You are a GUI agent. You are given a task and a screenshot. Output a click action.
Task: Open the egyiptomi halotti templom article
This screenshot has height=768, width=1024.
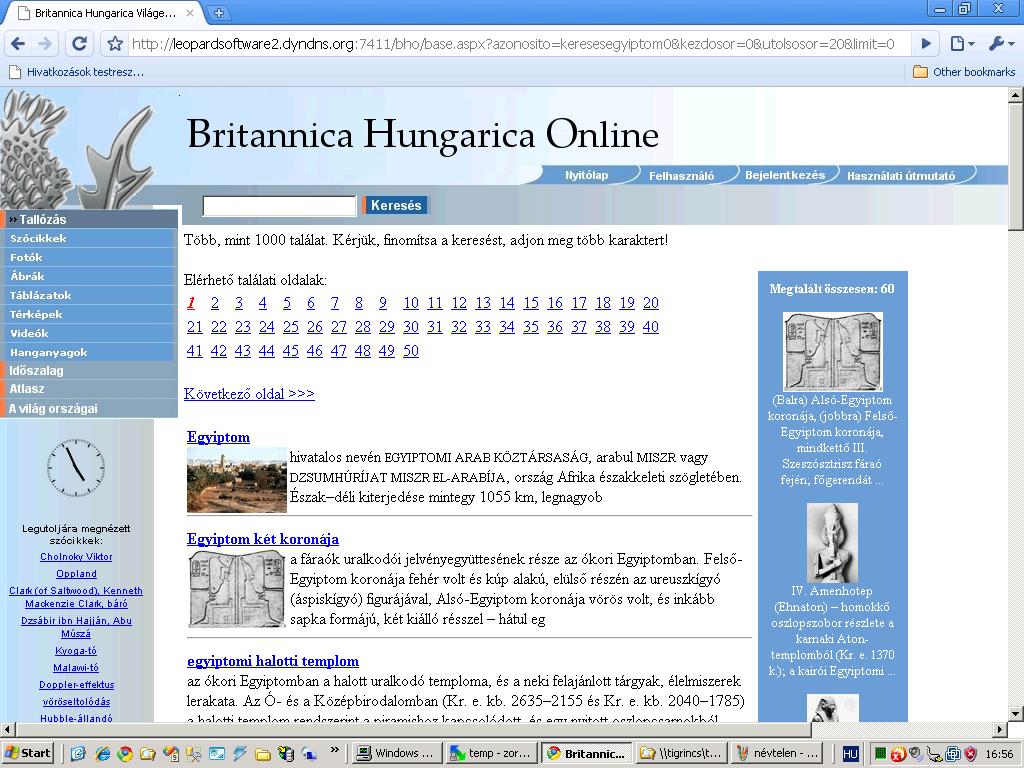[273, 661]
